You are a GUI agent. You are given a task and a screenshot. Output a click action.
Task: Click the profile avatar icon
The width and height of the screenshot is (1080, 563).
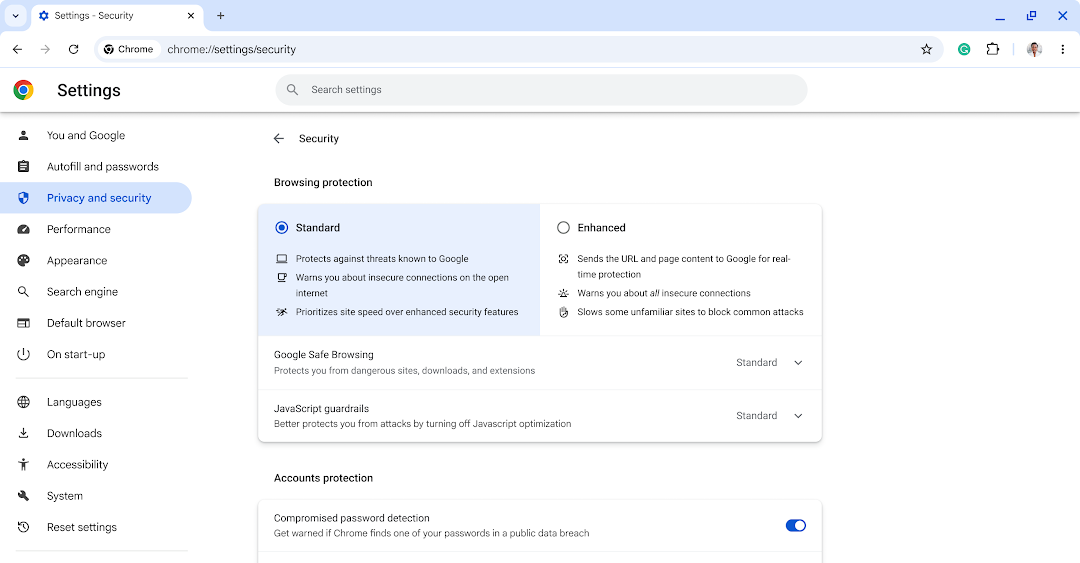point(1034,49)
